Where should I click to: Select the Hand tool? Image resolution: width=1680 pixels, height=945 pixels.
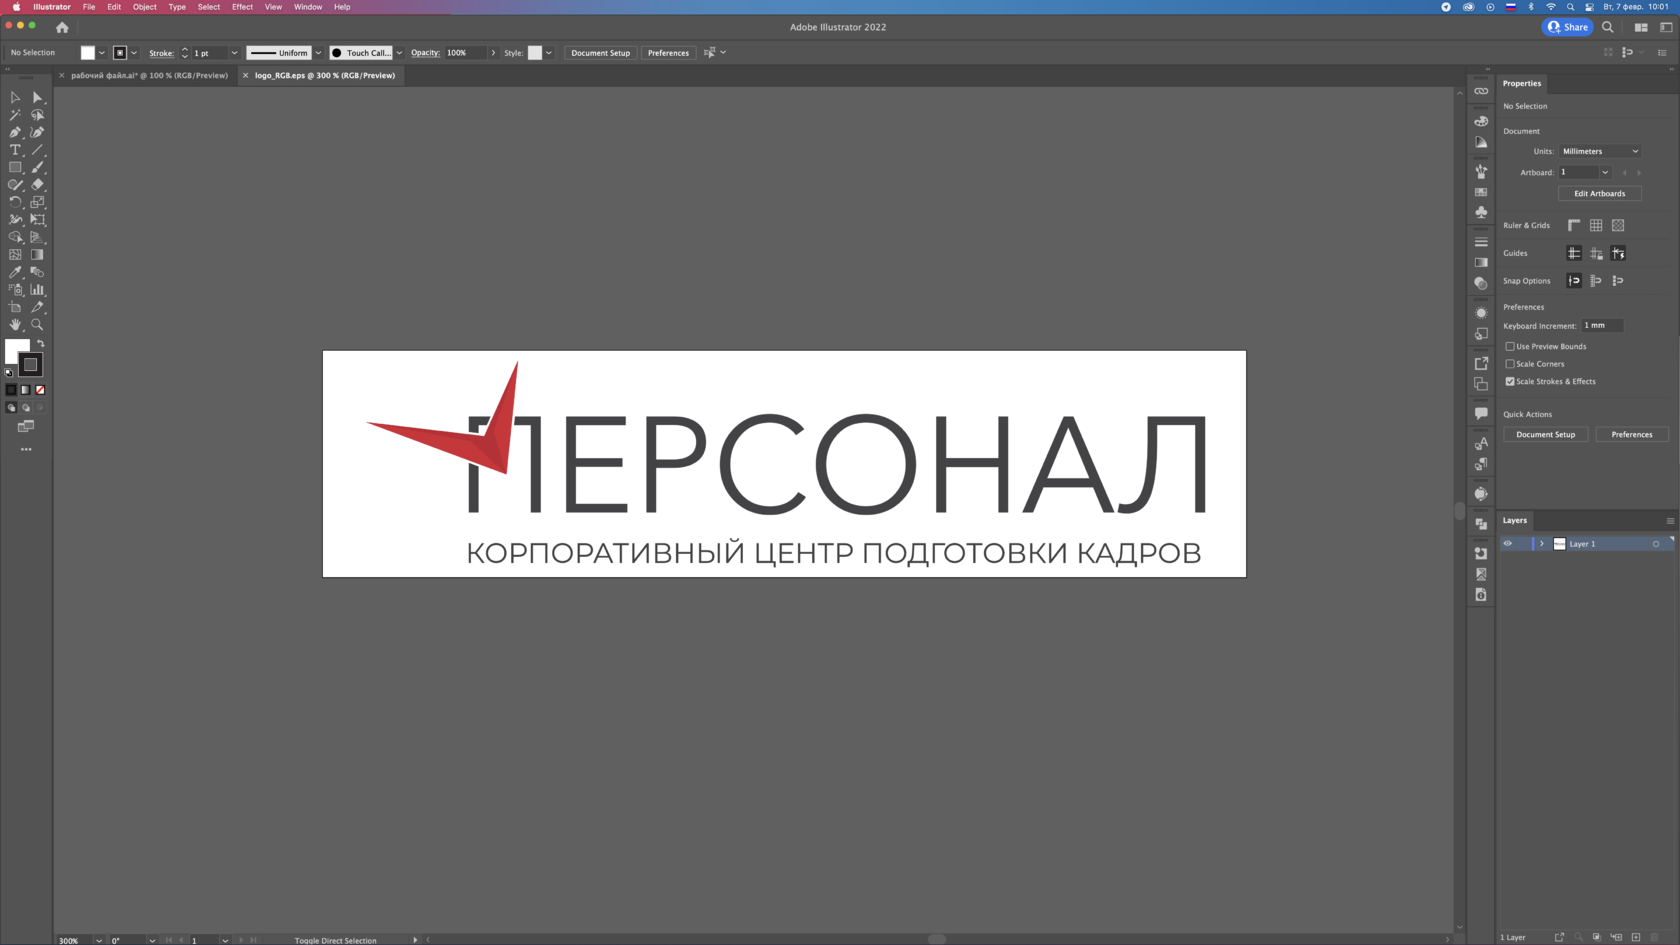15,325
